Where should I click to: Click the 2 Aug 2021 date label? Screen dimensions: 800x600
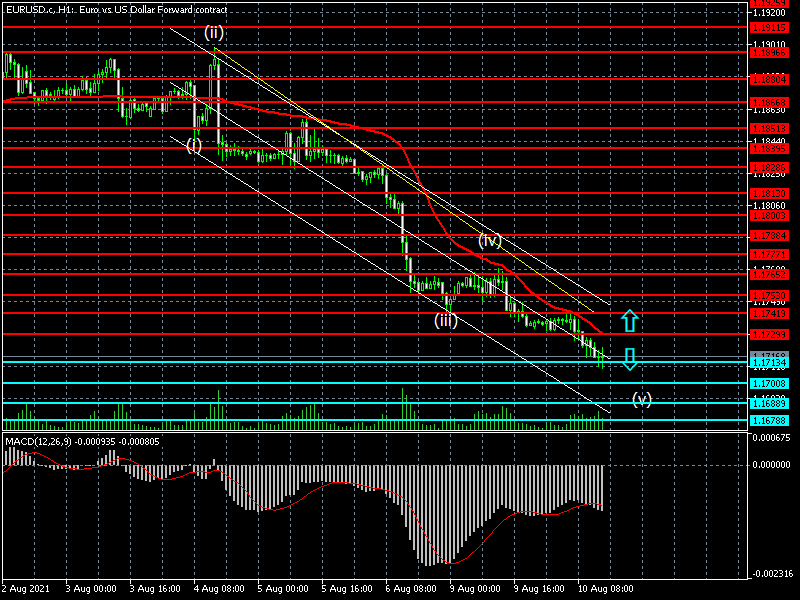(27, 588)
